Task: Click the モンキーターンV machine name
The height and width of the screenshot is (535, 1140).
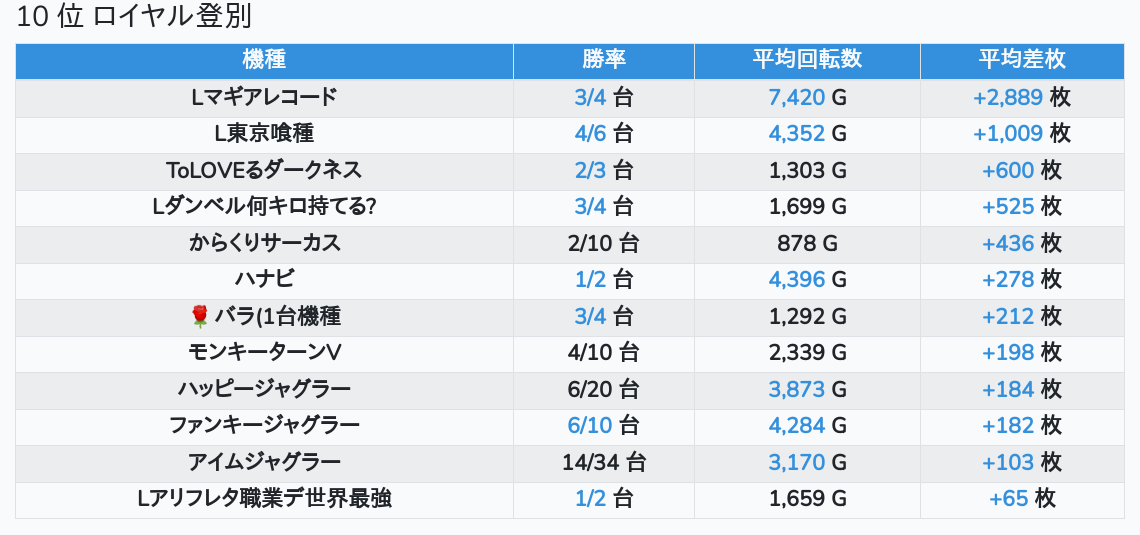Action: pyautogui.click(x=264, y=352)
